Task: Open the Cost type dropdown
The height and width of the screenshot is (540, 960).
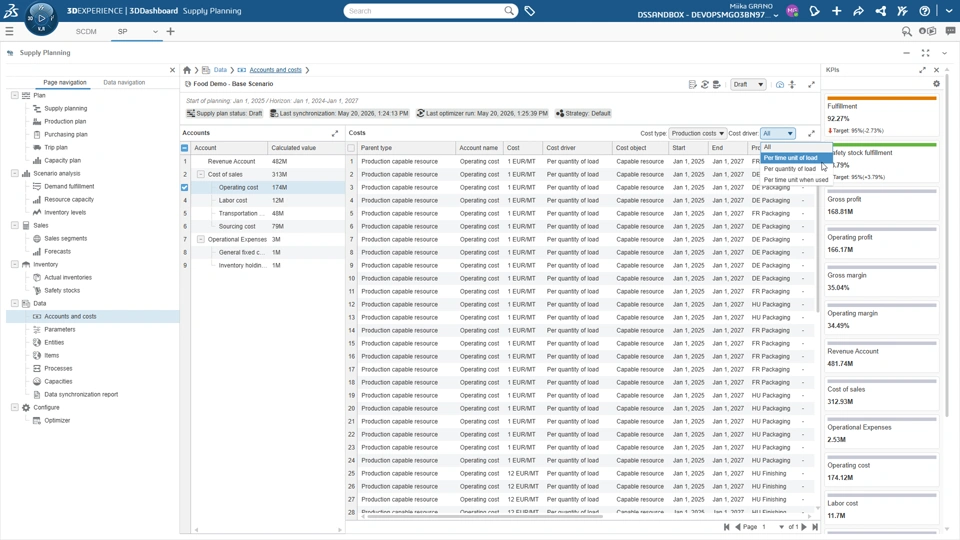Action: point(697,133)
